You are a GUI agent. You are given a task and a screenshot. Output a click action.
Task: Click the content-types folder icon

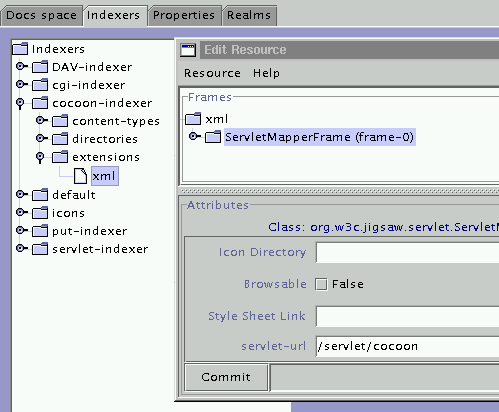coord(60,121)
